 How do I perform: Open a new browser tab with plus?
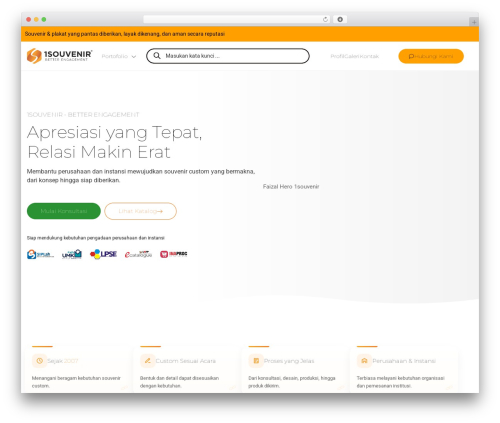click(474, 22)
